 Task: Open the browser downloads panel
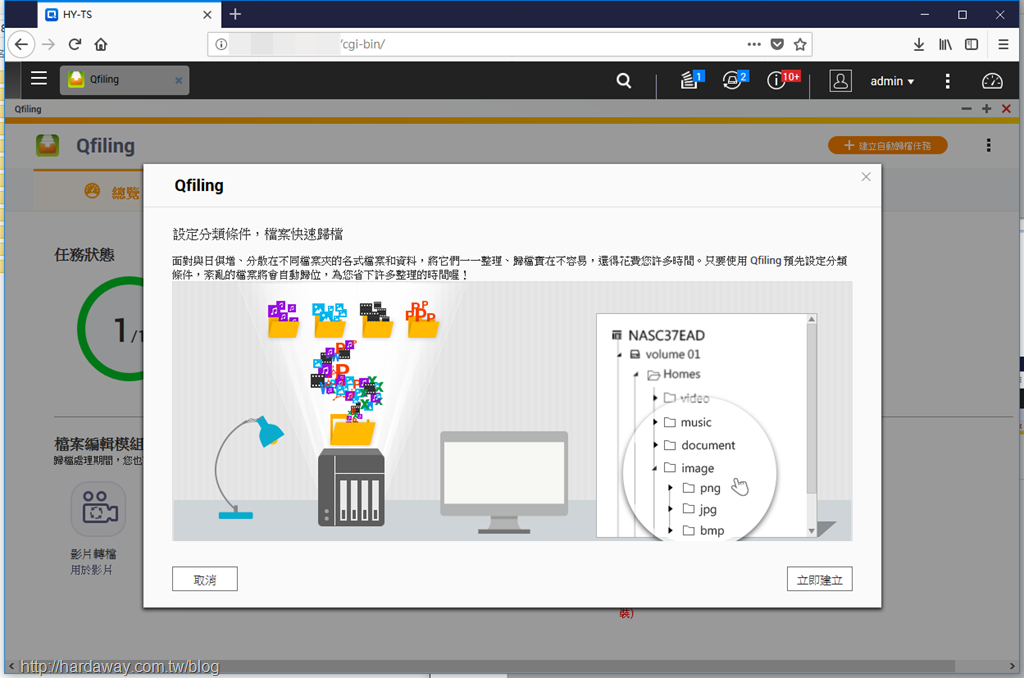(x=919, y=44)
